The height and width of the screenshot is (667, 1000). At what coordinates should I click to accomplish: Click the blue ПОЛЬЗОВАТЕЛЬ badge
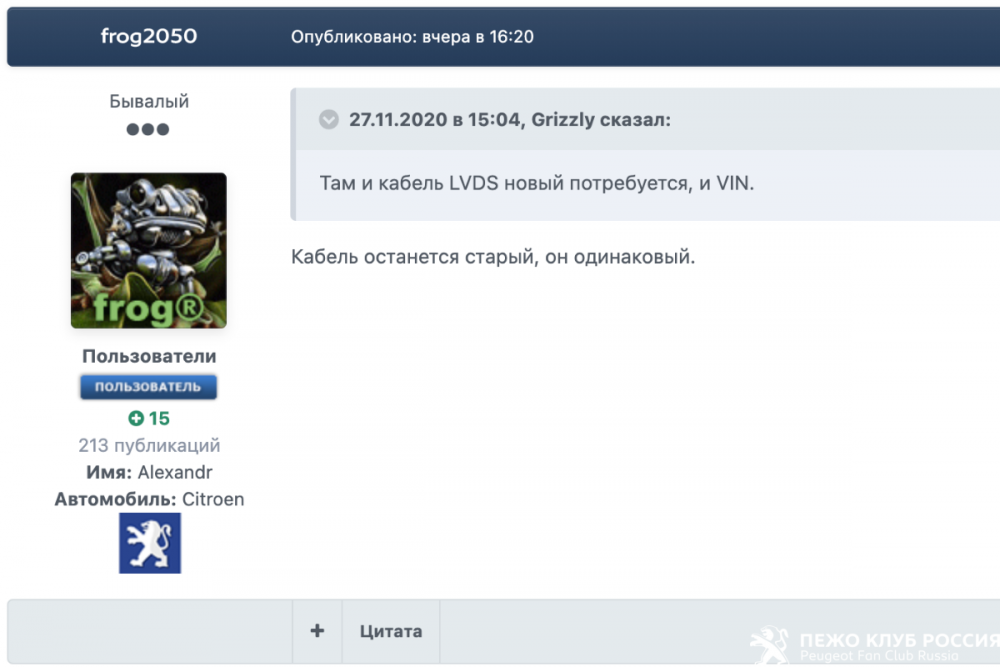pos(148,387)
